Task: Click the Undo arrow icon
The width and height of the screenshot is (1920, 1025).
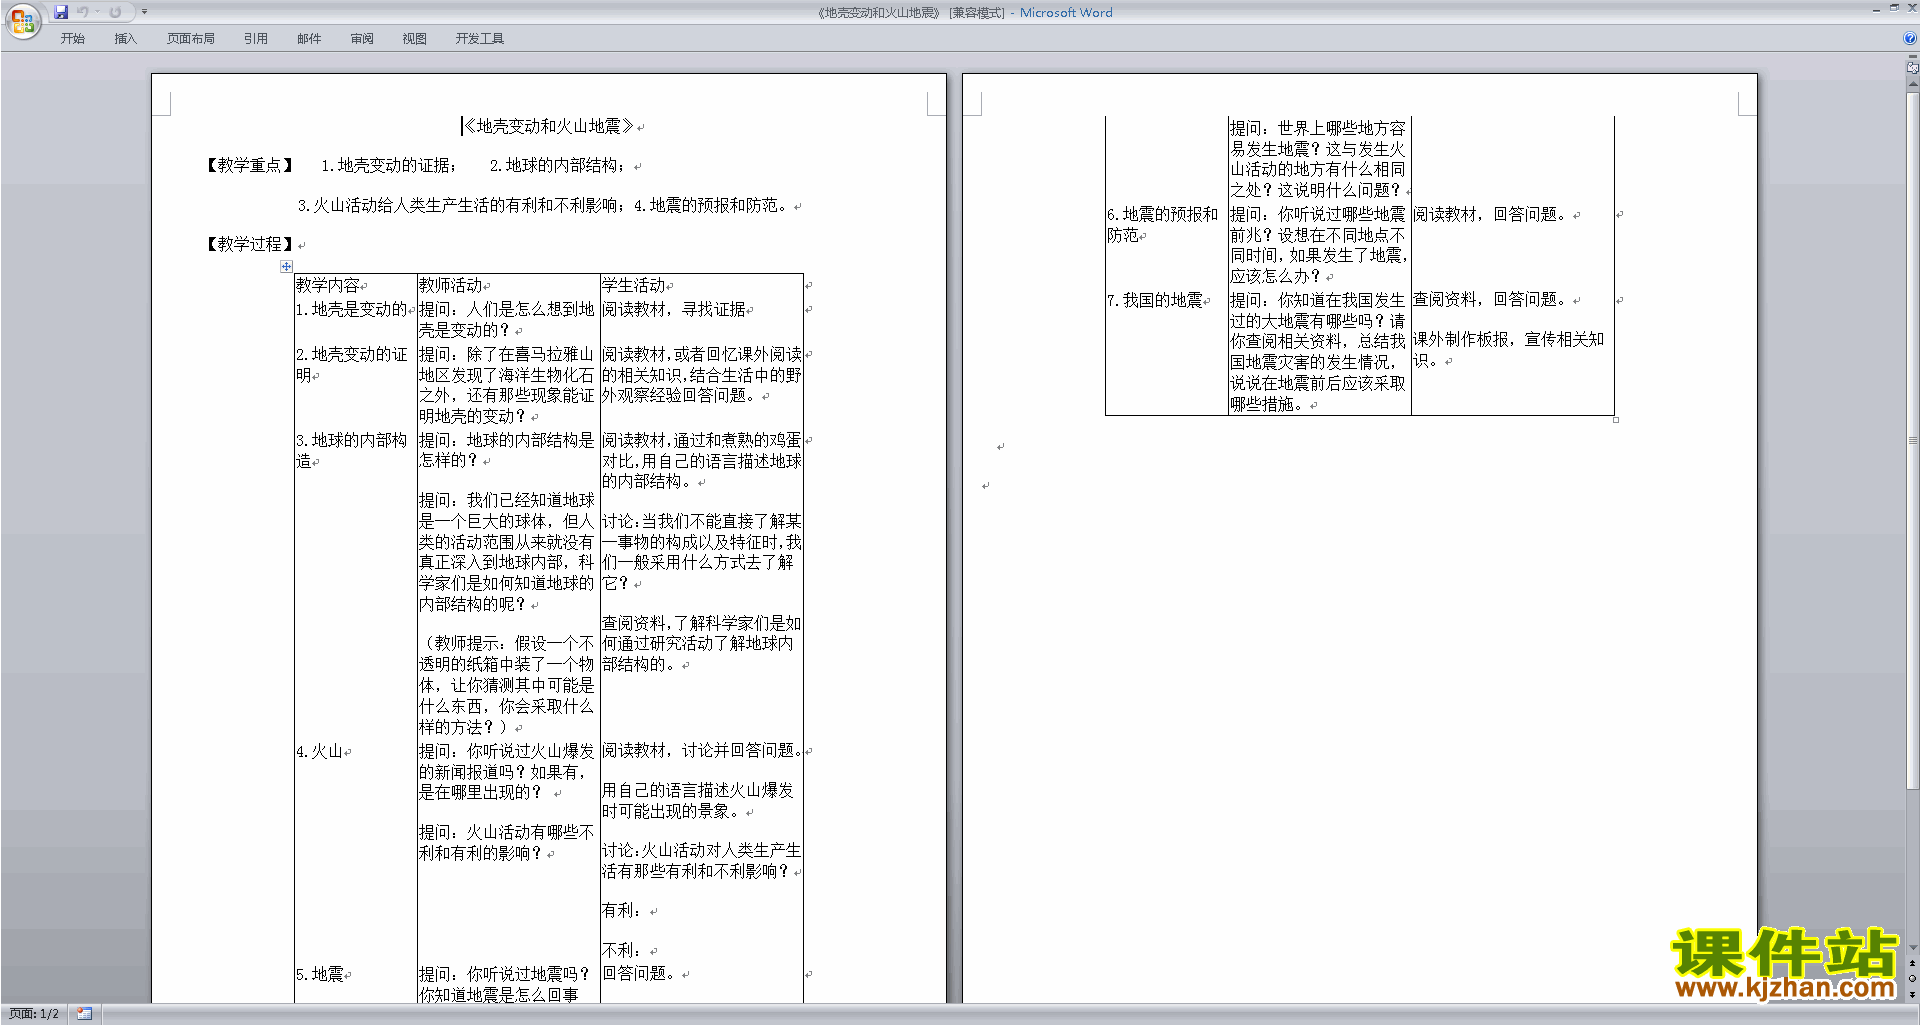Action: [x=83, y=12]
